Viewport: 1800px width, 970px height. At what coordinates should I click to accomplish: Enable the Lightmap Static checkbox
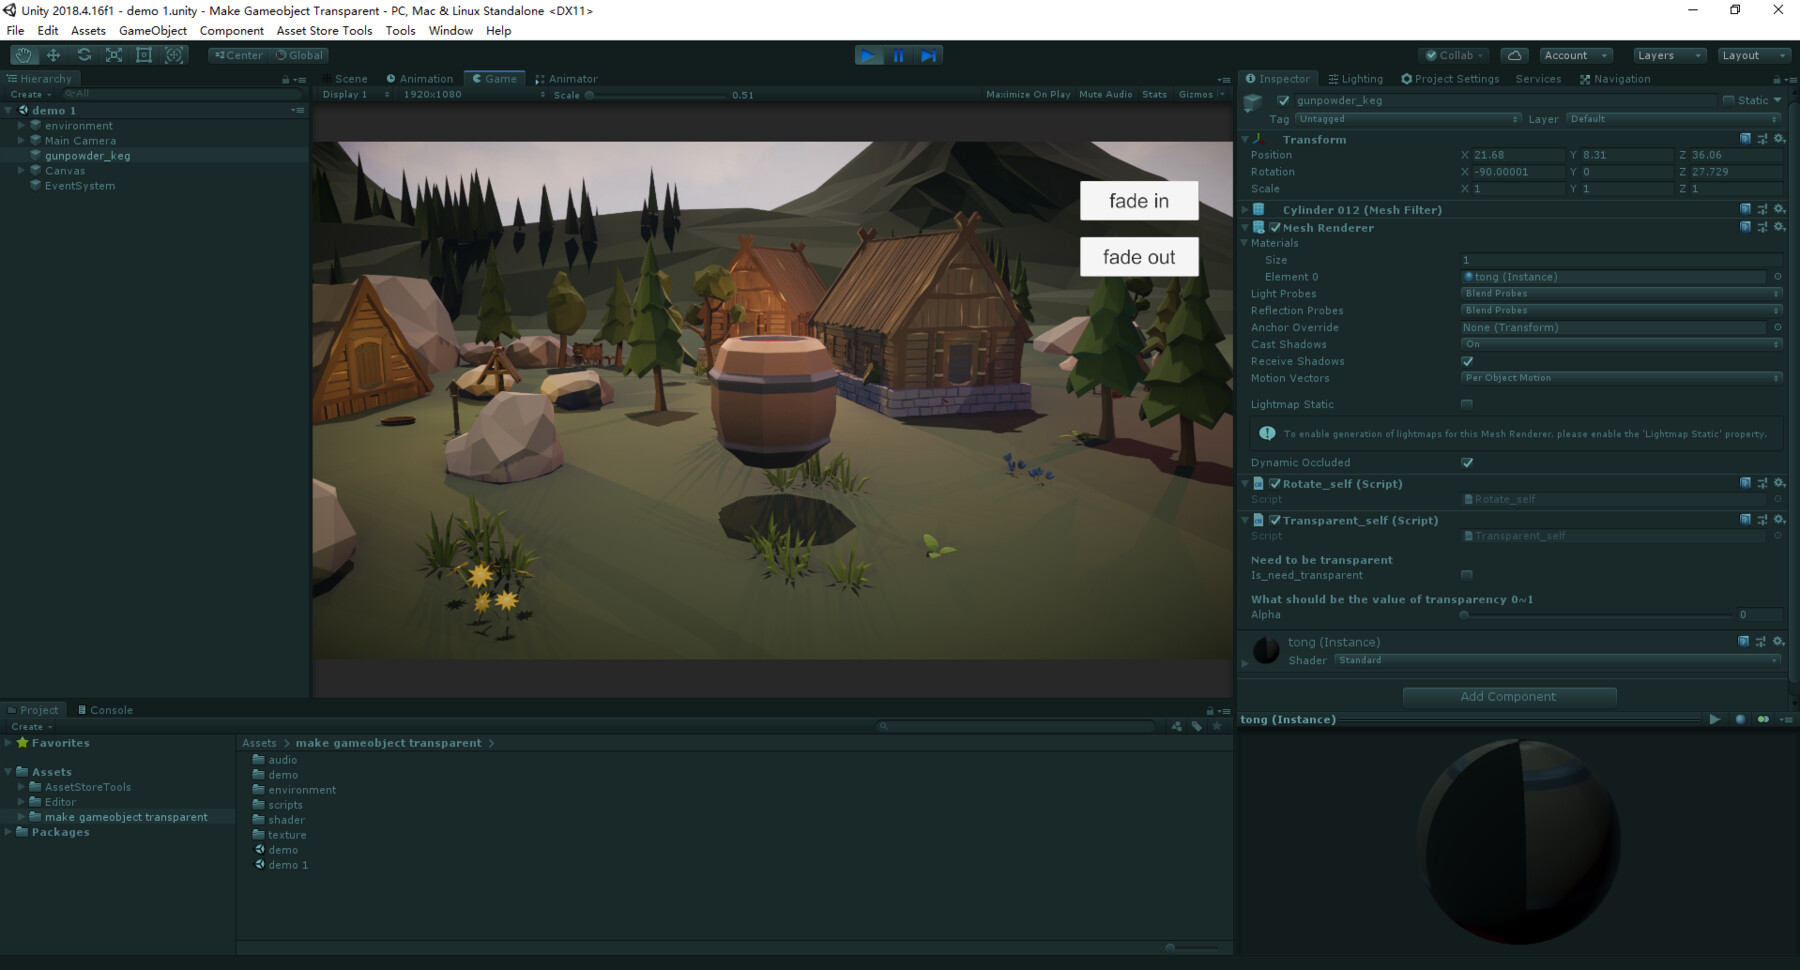click(x=1467, y=404)
